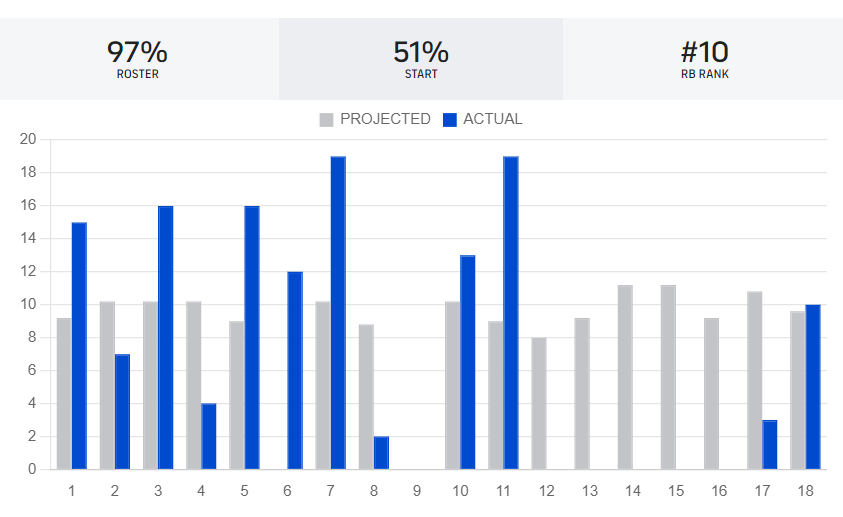843x517 pixels.
Task: Click week 18 blue actual bar
Action: click(813, 387)
